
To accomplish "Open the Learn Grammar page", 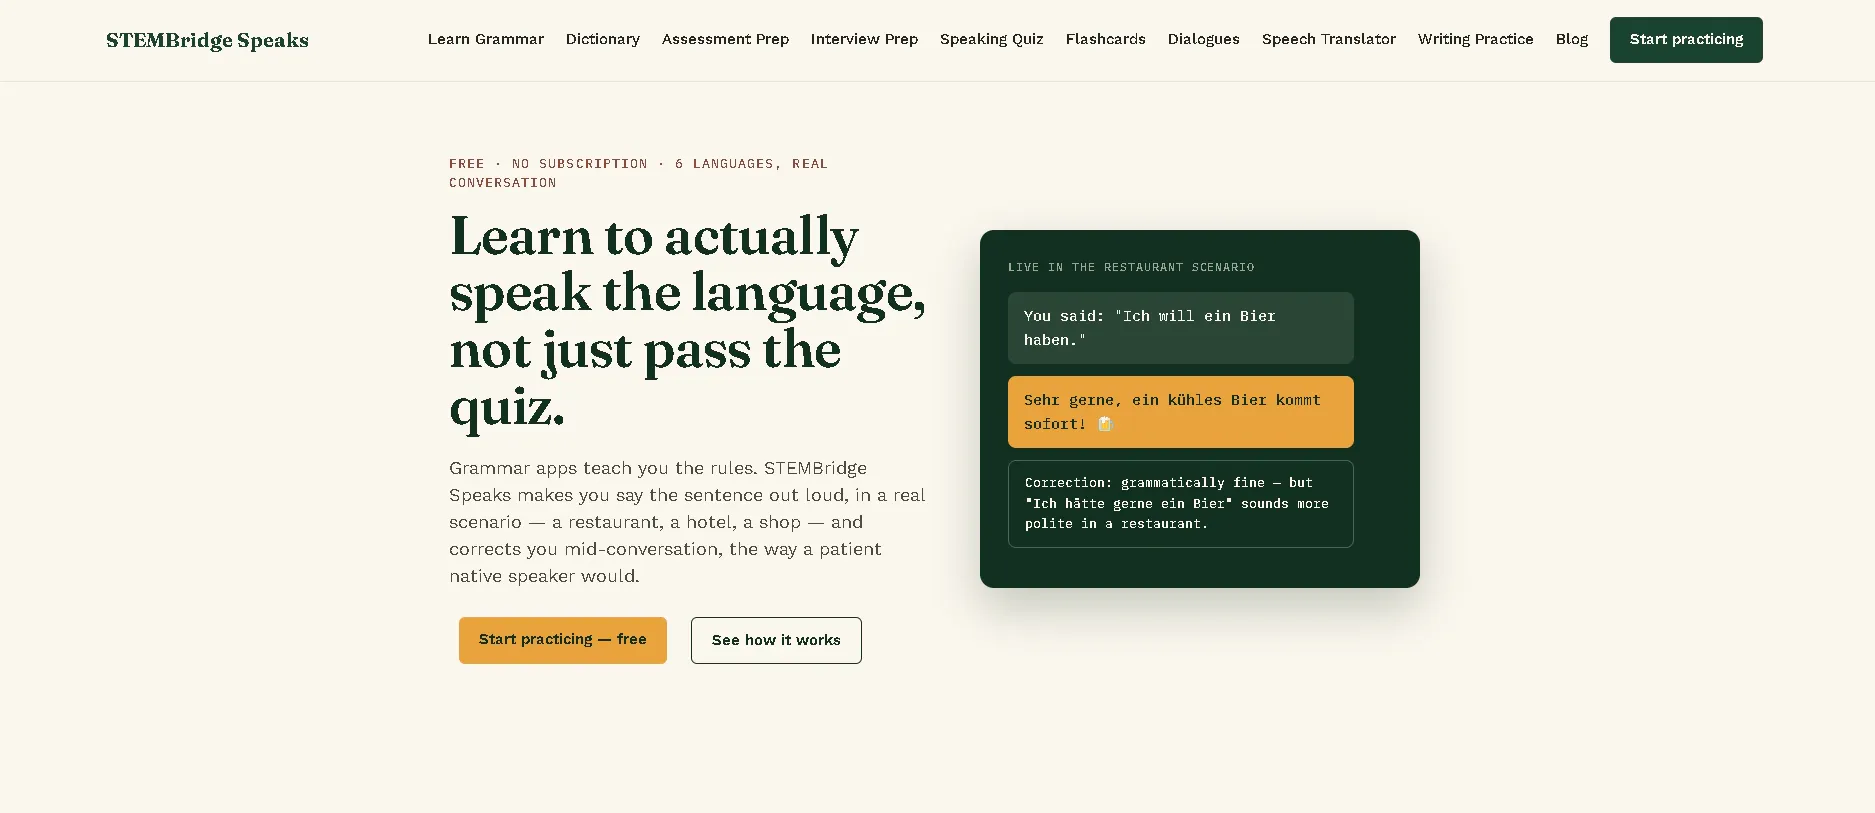I will 486,39.
